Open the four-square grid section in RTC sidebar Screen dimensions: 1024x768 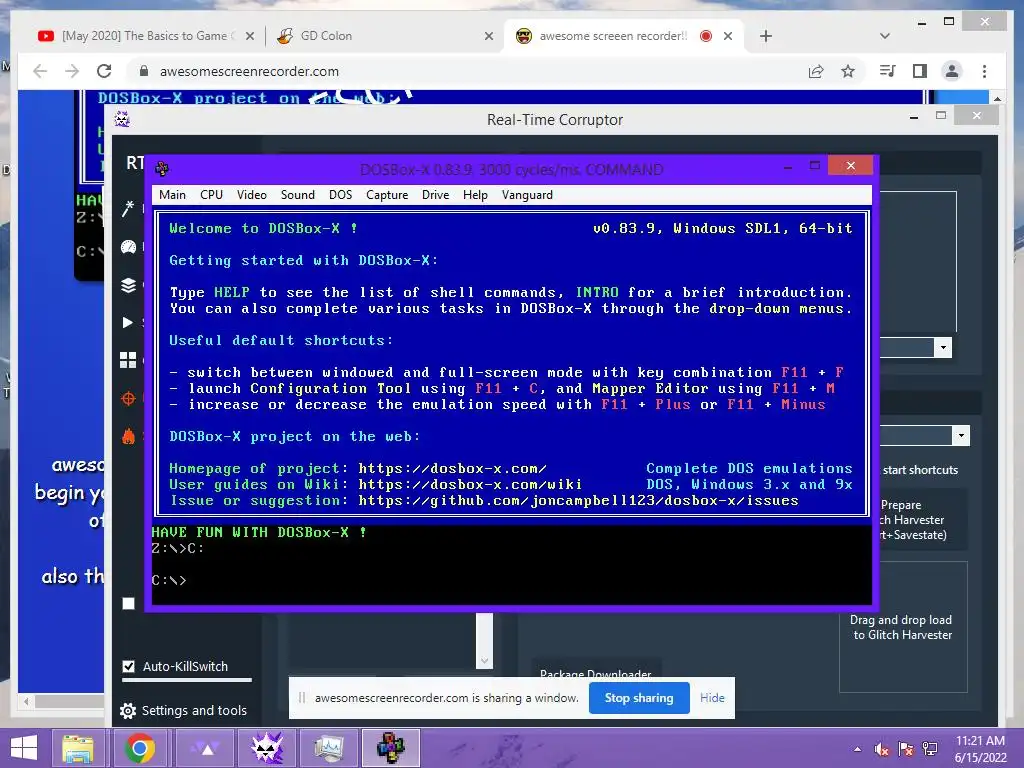click(128, 360)
